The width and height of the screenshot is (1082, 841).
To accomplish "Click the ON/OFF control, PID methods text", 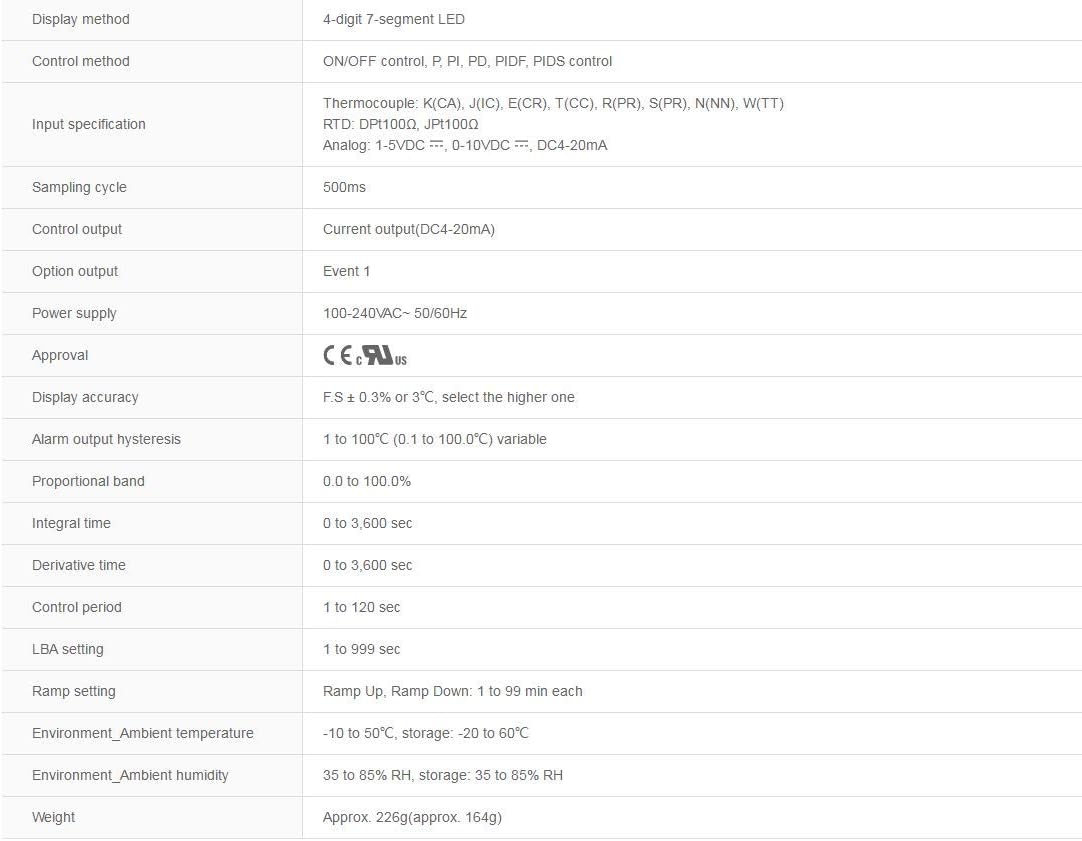I will (x=467, y=61).
